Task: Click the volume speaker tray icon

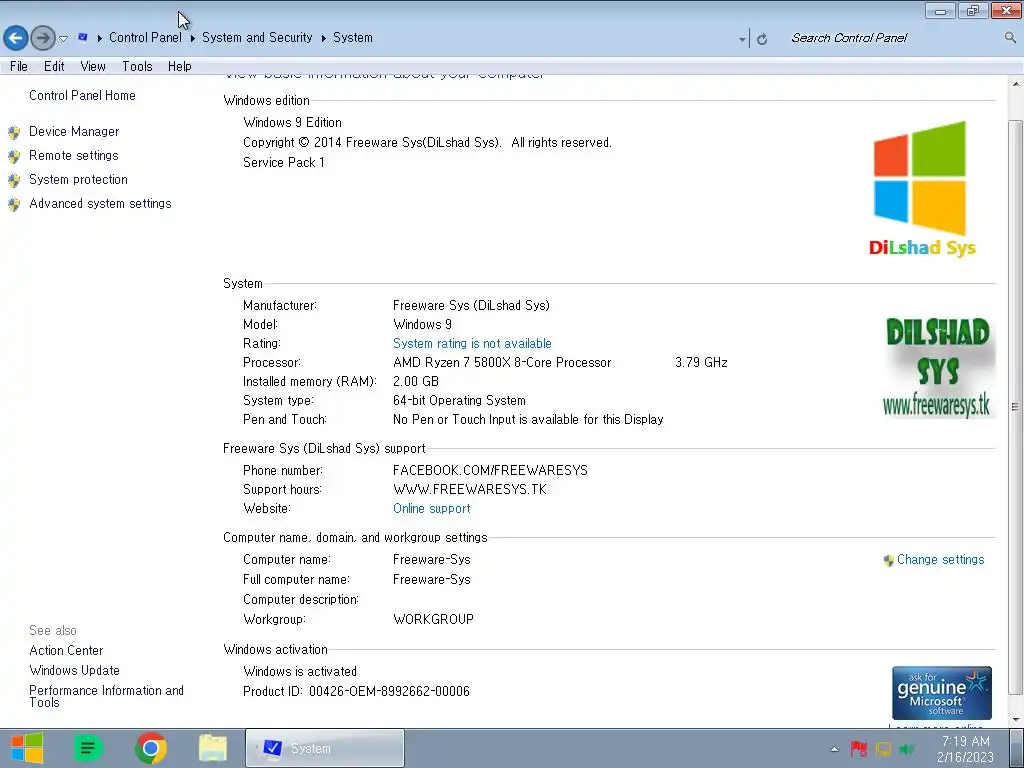Action: click(x=906, y=749)
